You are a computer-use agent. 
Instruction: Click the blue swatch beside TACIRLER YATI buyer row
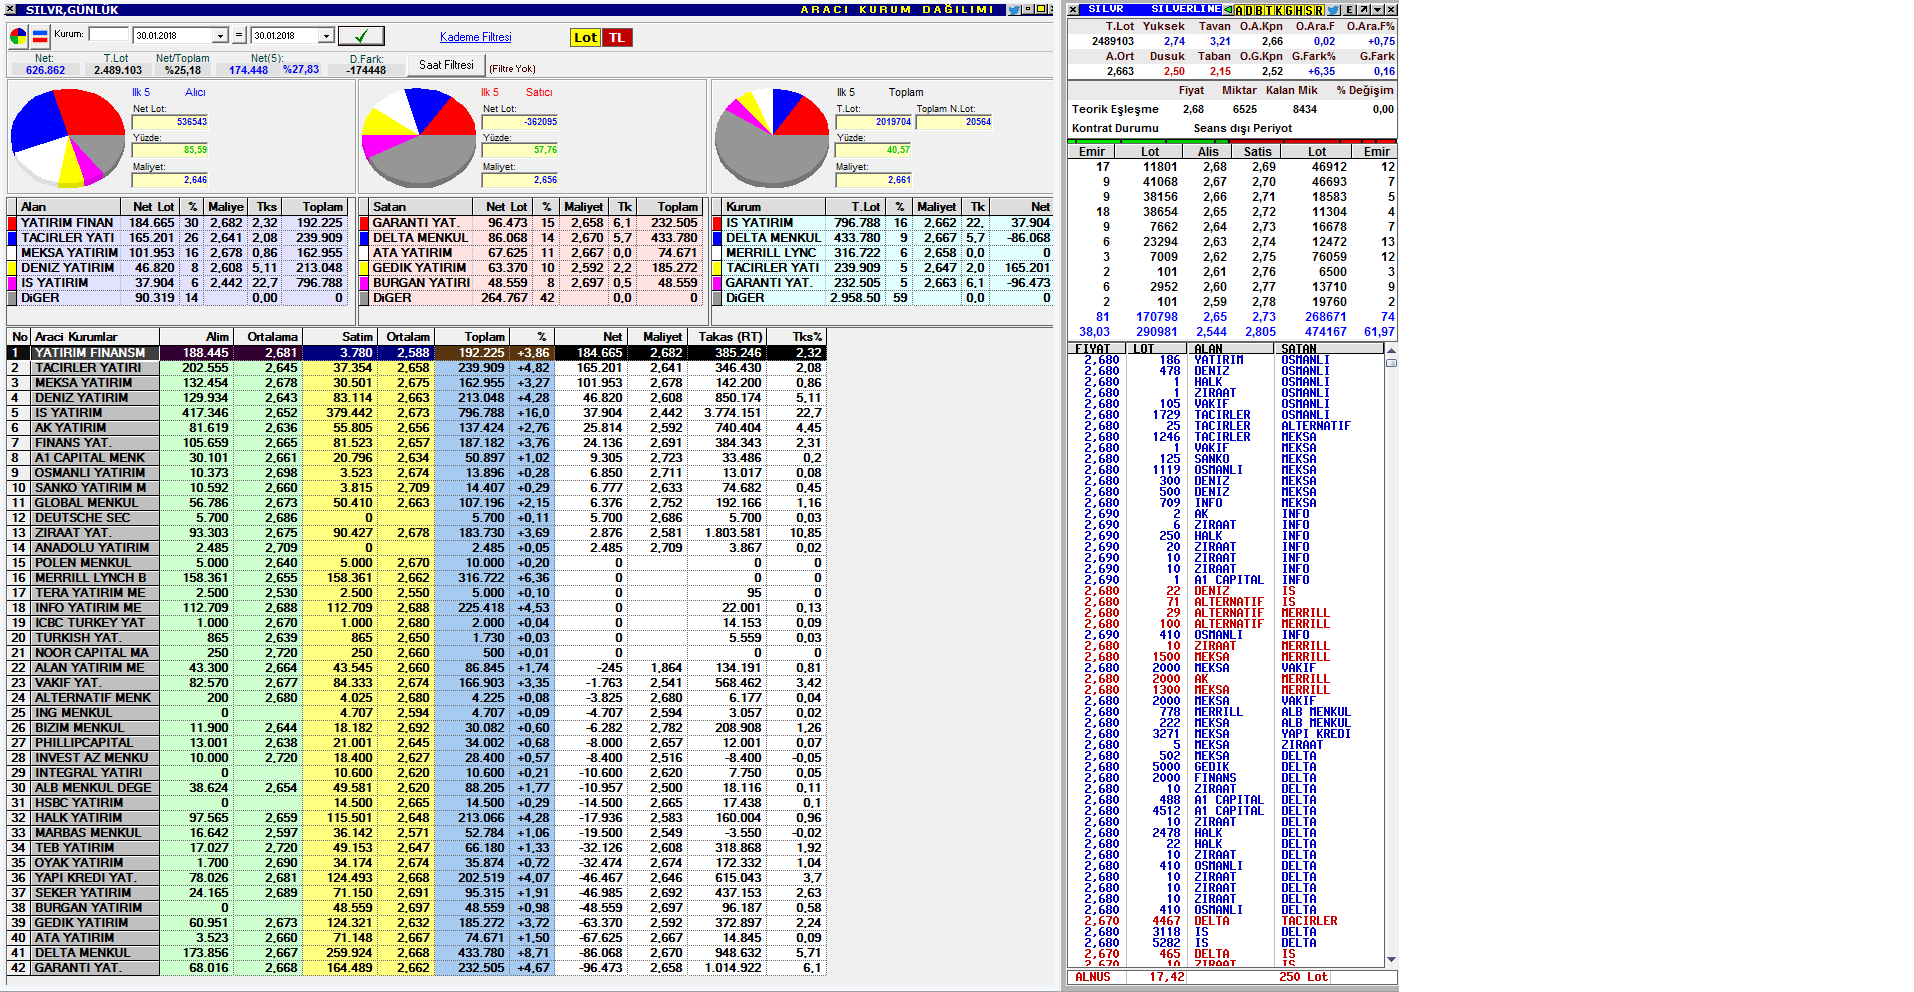12,238
